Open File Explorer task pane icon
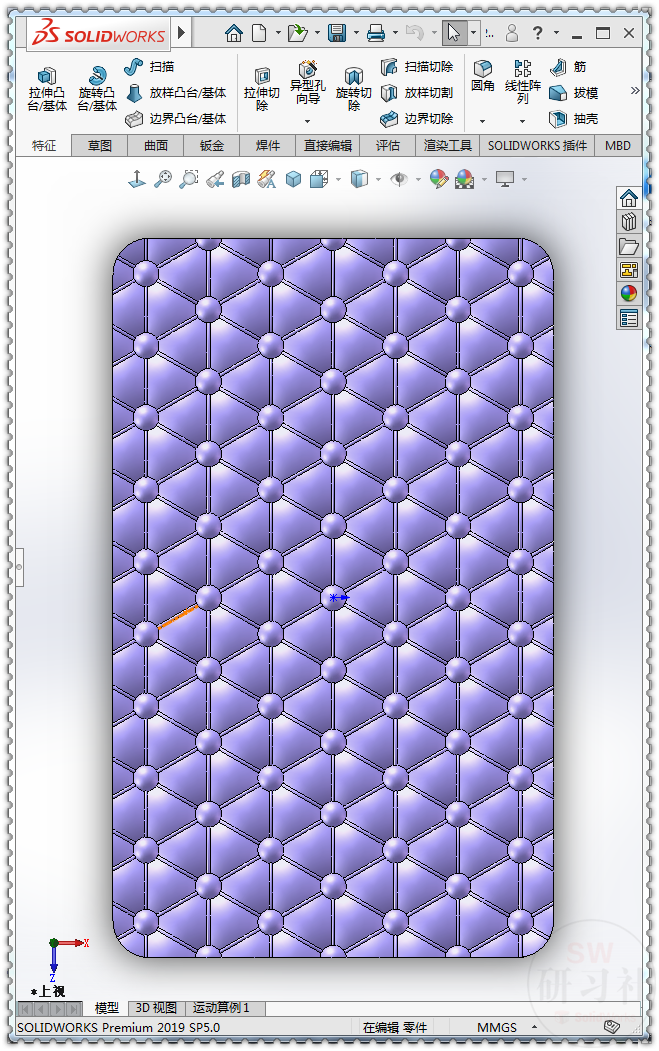Screen dimensions: 659x1051 629,246
